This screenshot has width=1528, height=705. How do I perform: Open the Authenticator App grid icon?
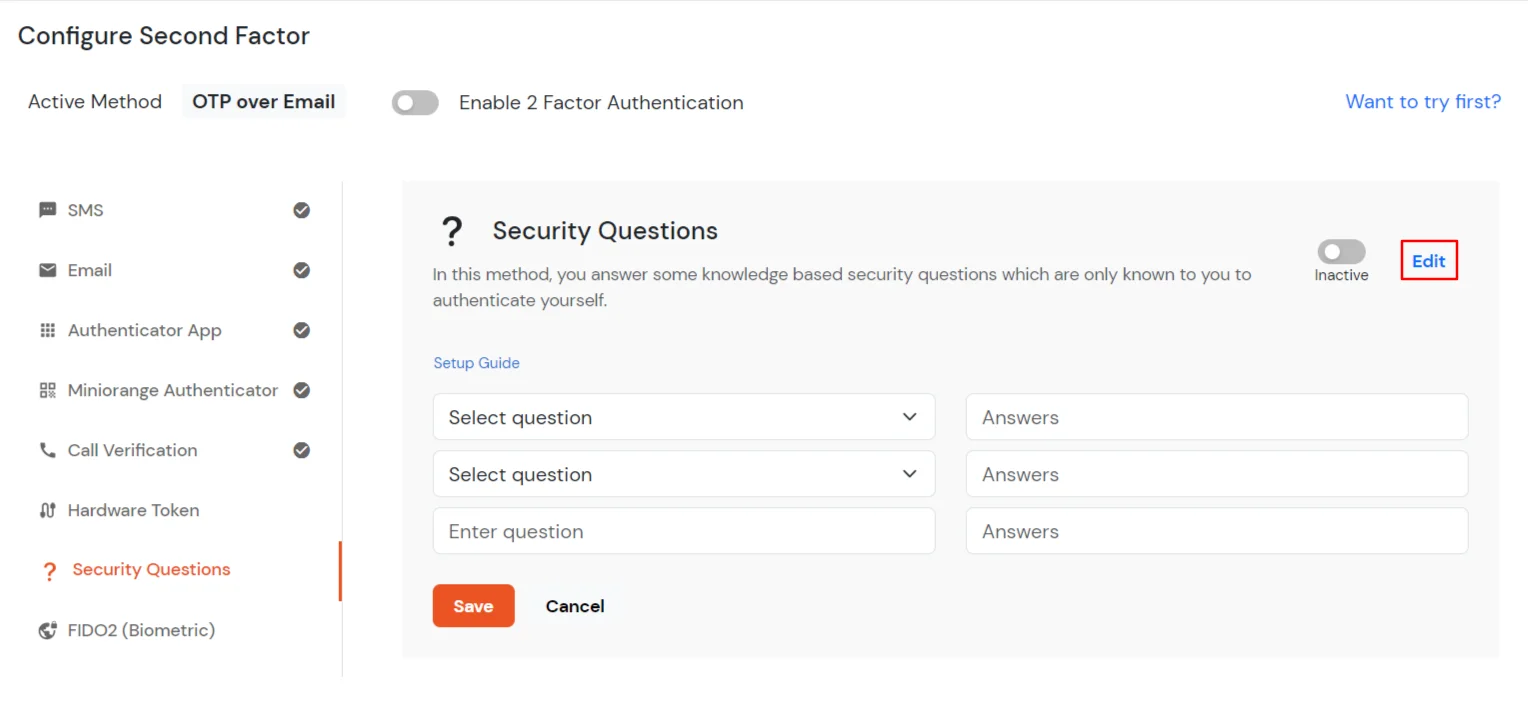click(47, 330)
